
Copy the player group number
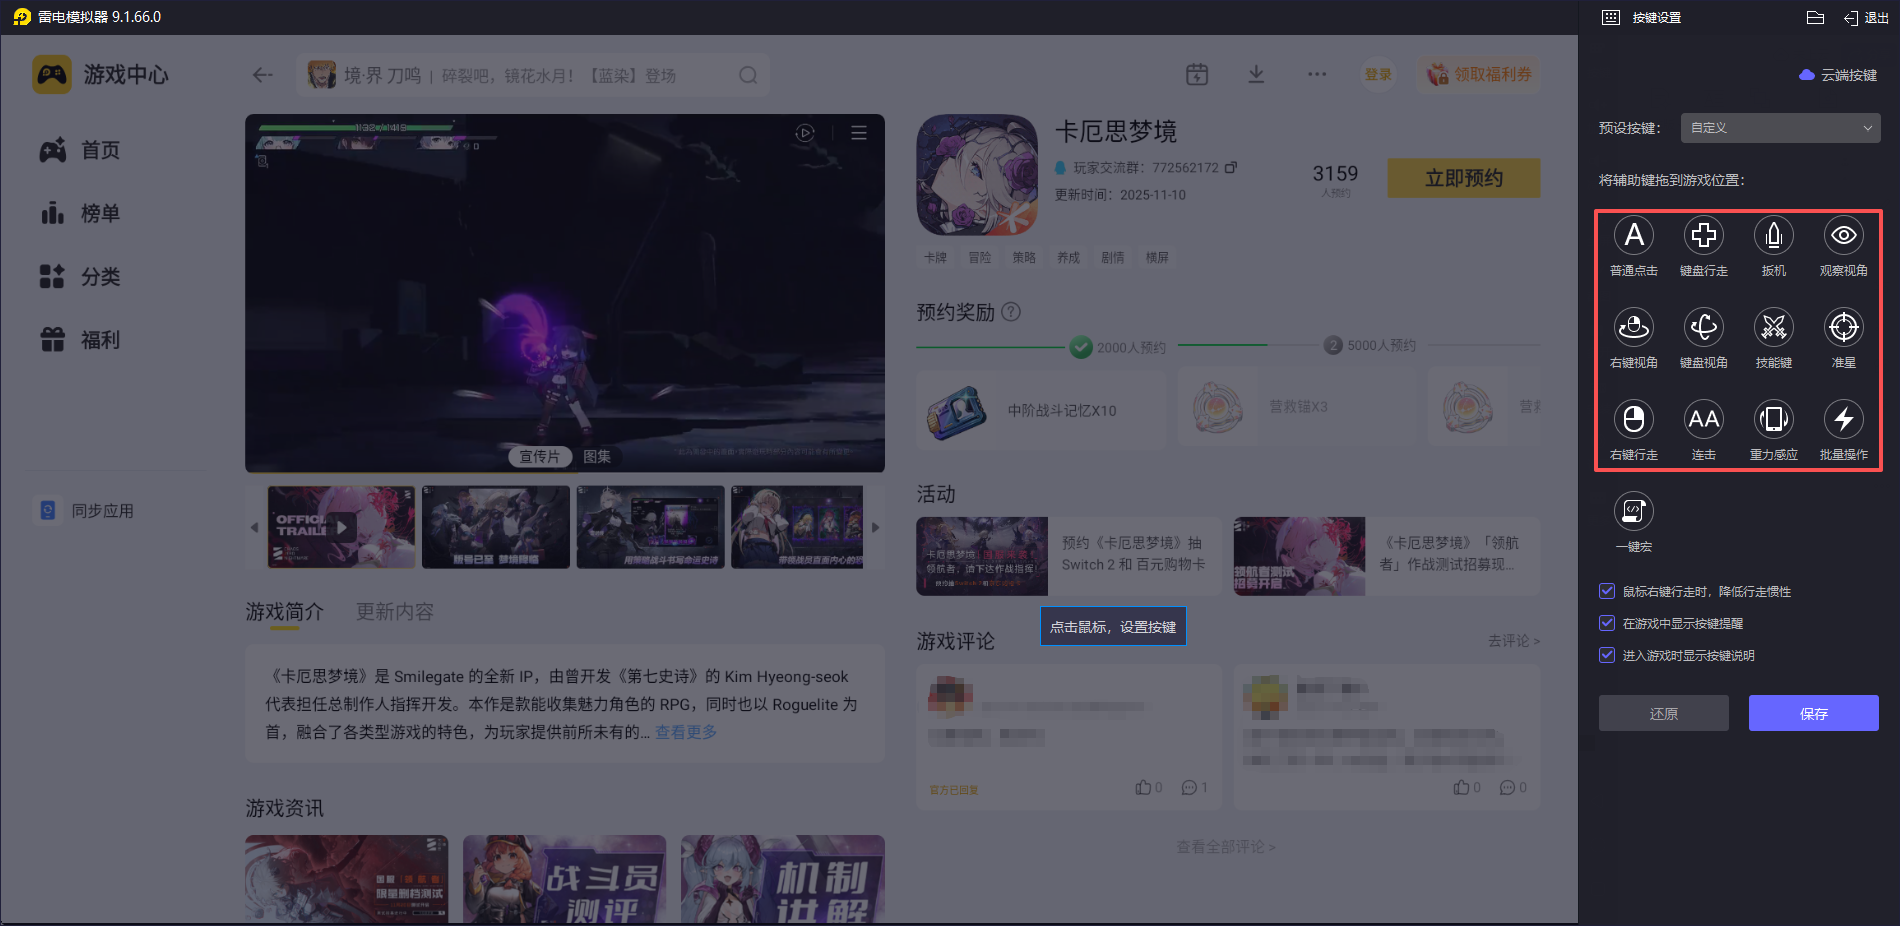tap(1231, 167)
